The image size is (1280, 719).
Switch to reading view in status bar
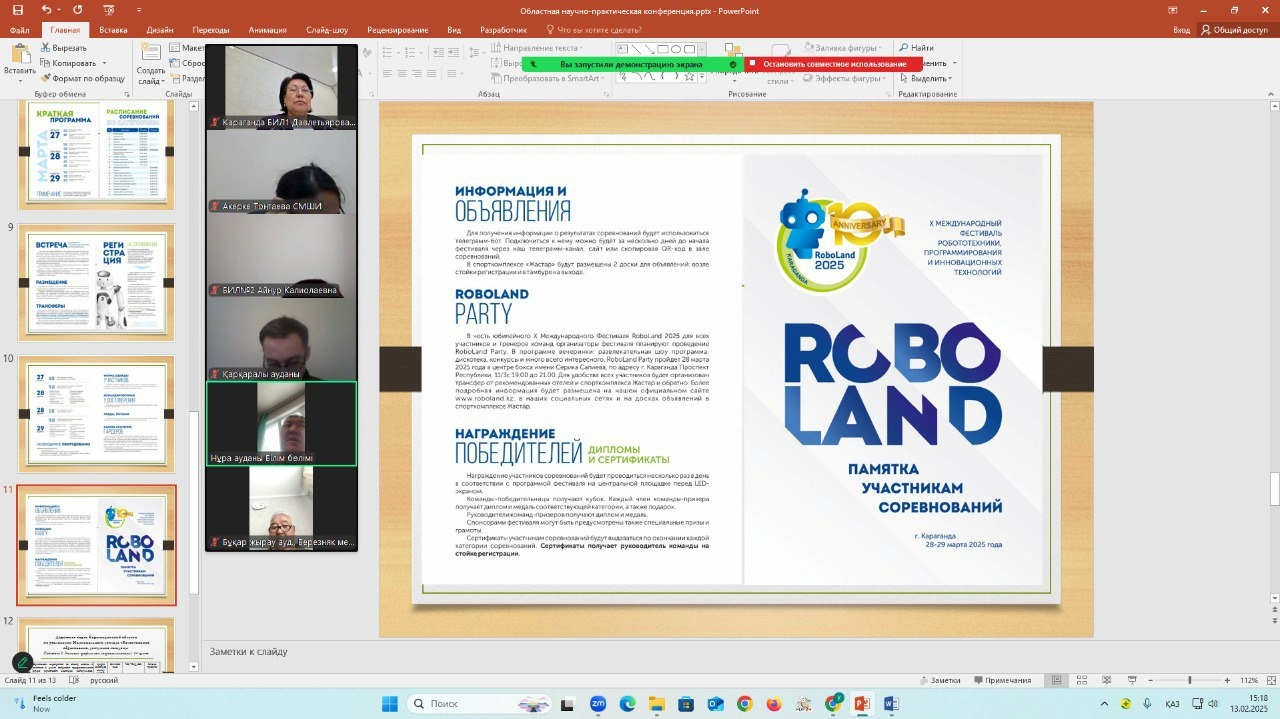pos(1106,680)
